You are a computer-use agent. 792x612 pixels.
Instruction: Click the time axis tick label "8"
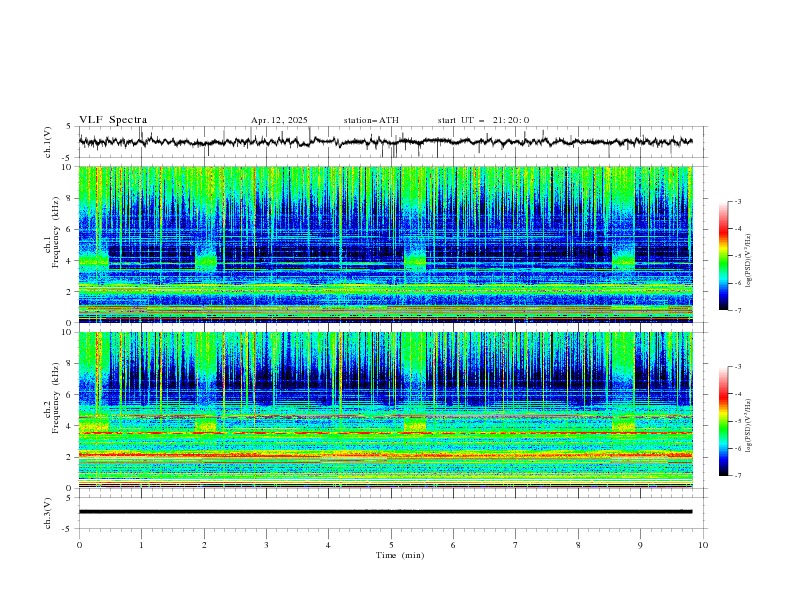pos(578,545)
